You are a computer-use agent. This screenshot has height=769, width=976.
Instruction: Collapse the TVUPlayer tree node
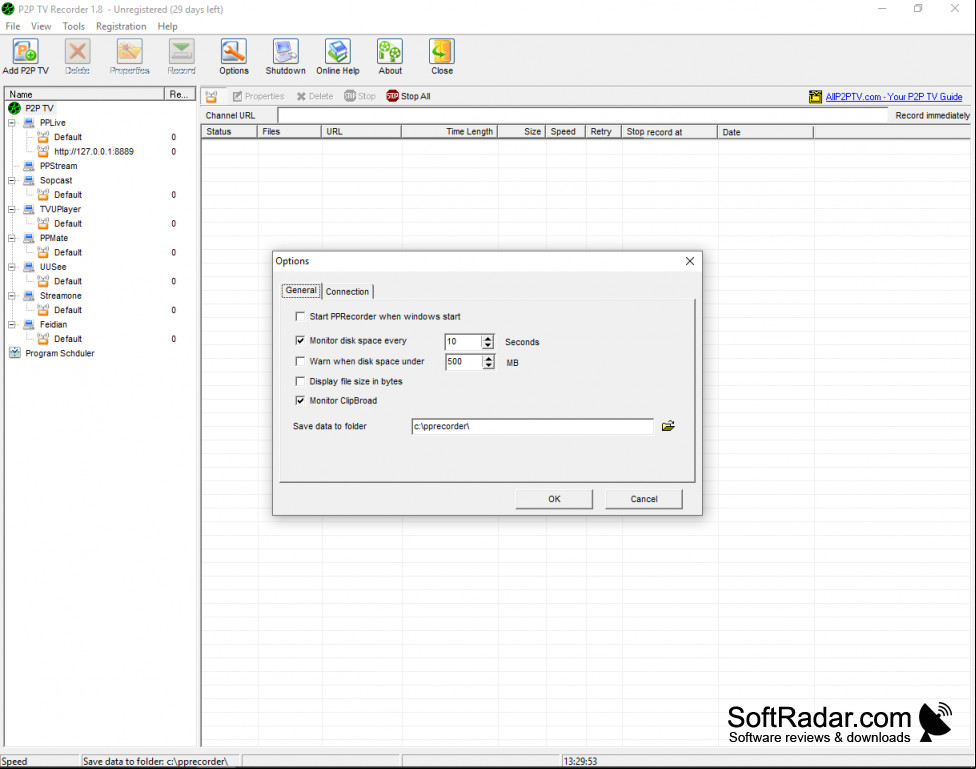pos(11,209)
